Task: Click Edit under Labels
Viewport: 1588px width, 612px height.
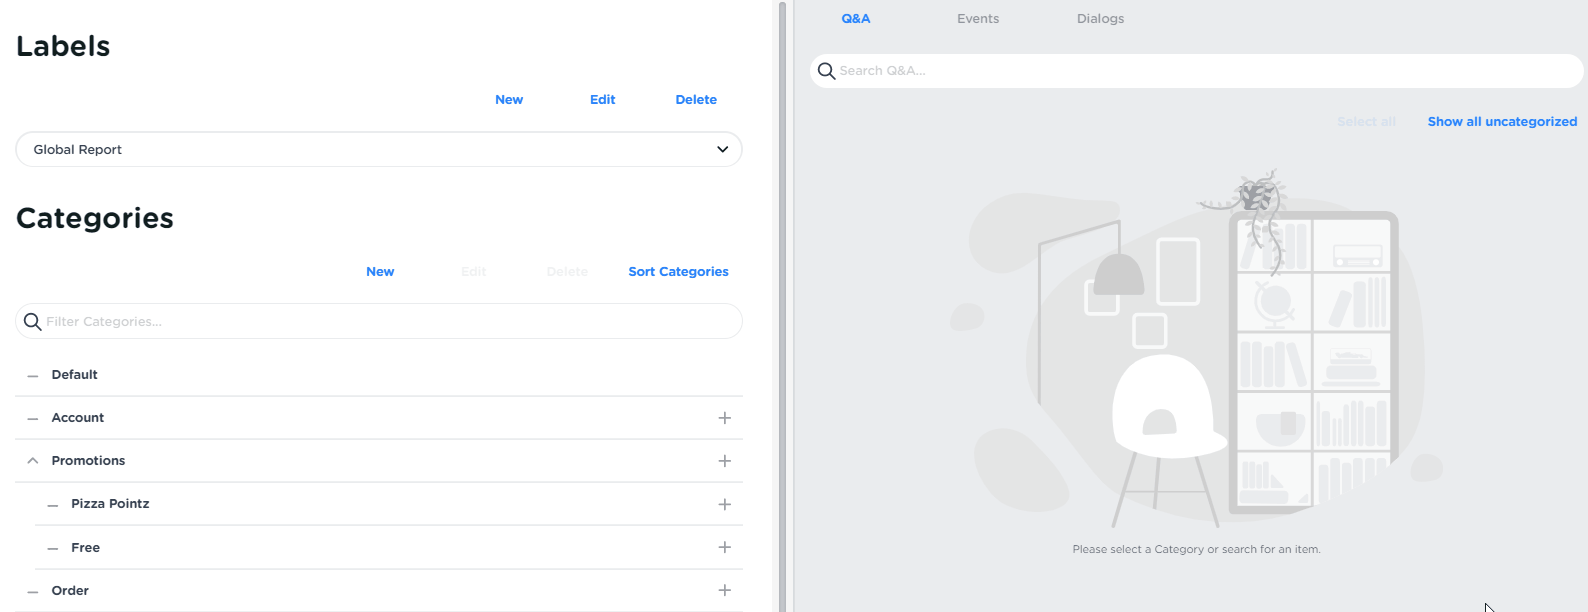Action: pos(602,100)
